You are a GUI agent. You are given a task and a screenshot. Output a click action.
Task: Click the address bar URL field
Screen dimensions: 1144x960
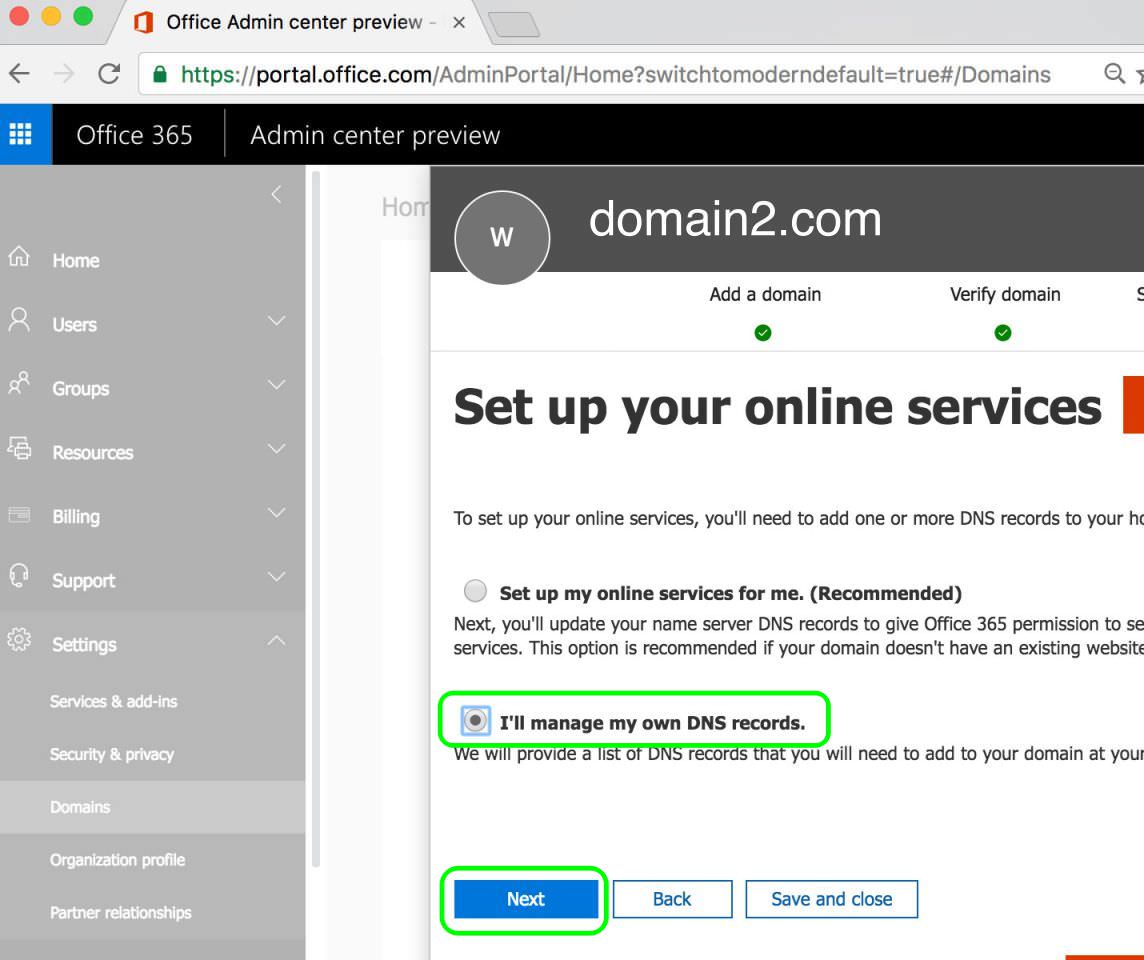(615, 74)
